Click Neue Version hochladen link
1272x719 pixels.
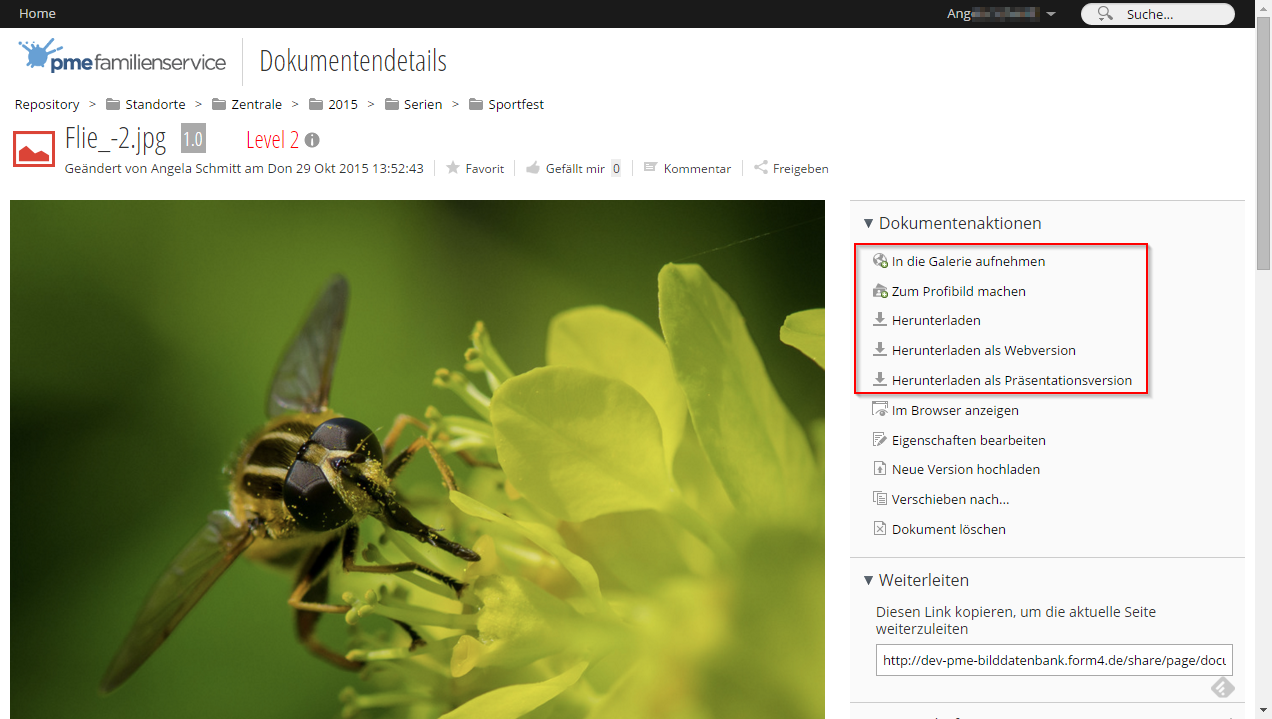966,469
